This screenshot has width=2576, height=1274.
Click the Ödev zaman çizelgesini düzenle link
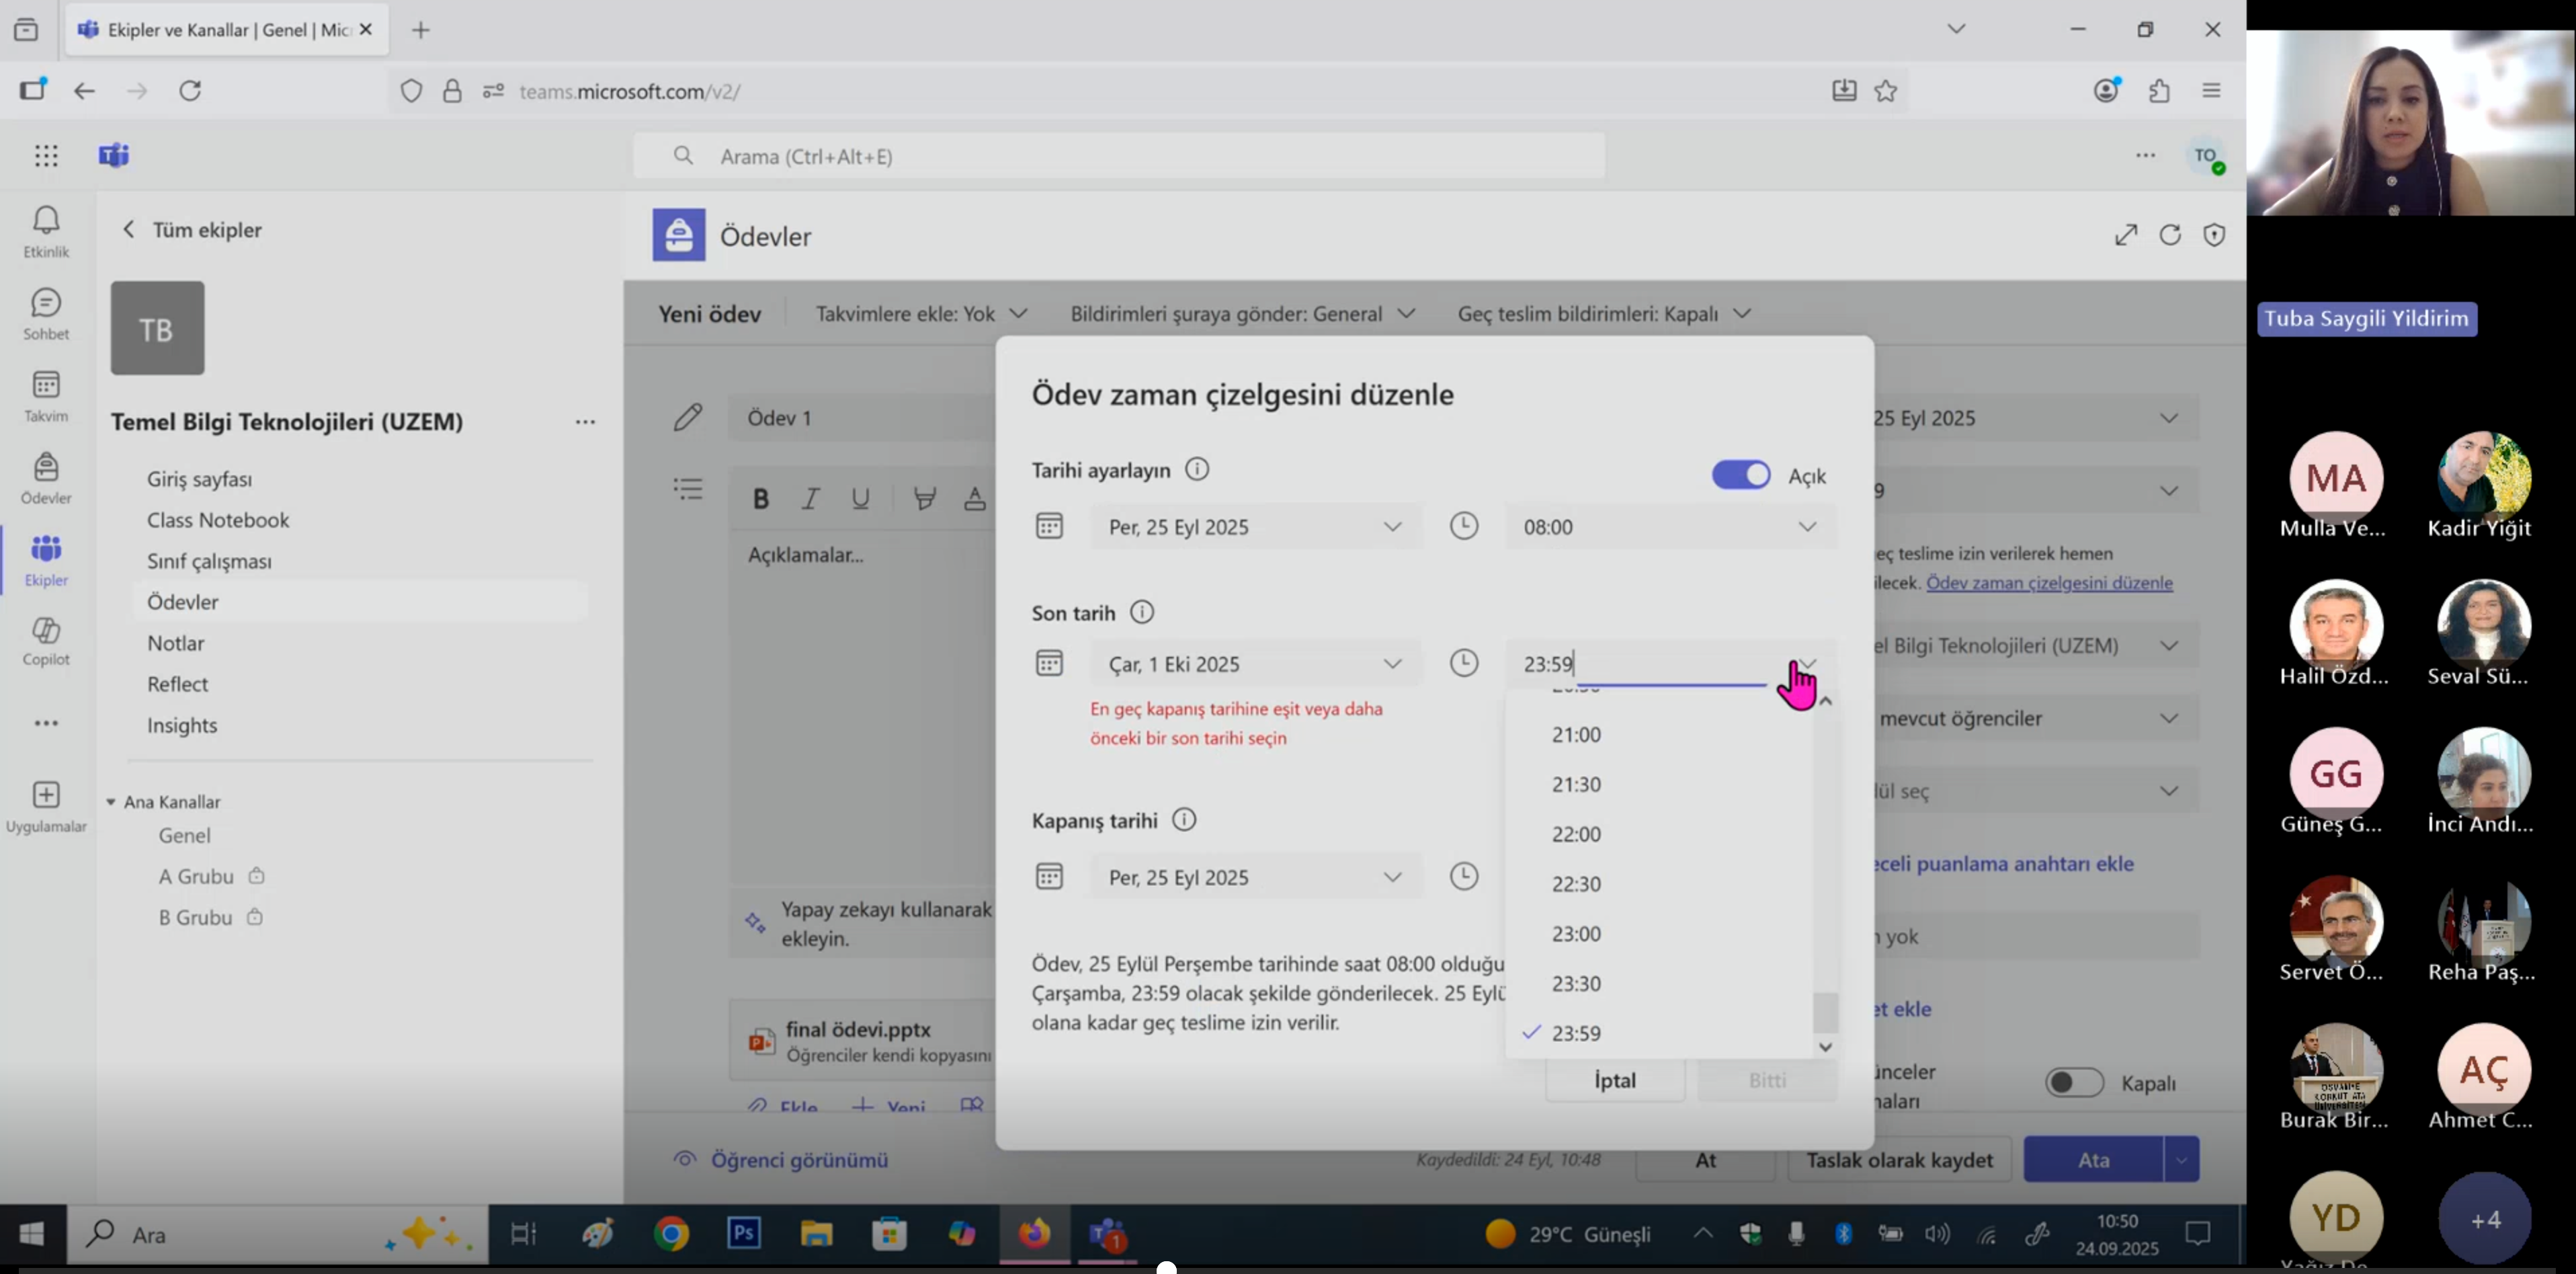tap(2049, 583)
